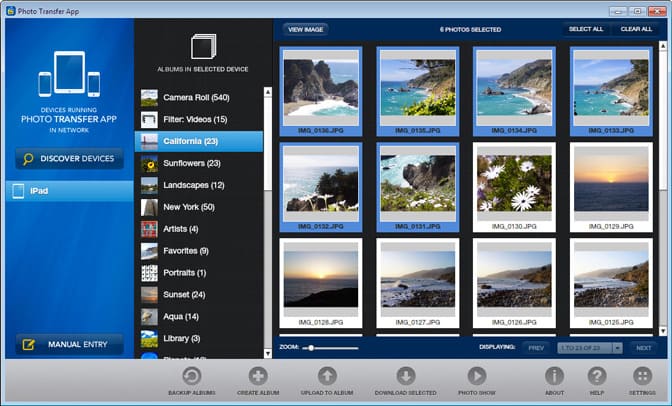Click the View Image button
Screen dimensions: 672x406
(306, 30)
